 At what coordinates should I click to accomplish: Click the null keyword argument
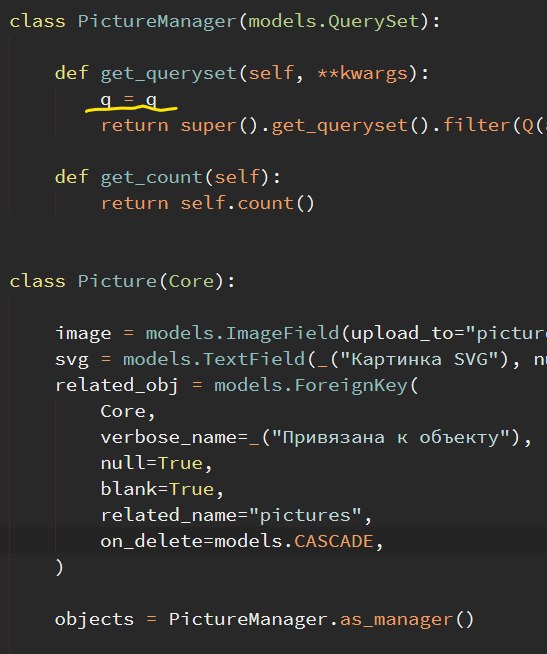click(x=123, y=464)
